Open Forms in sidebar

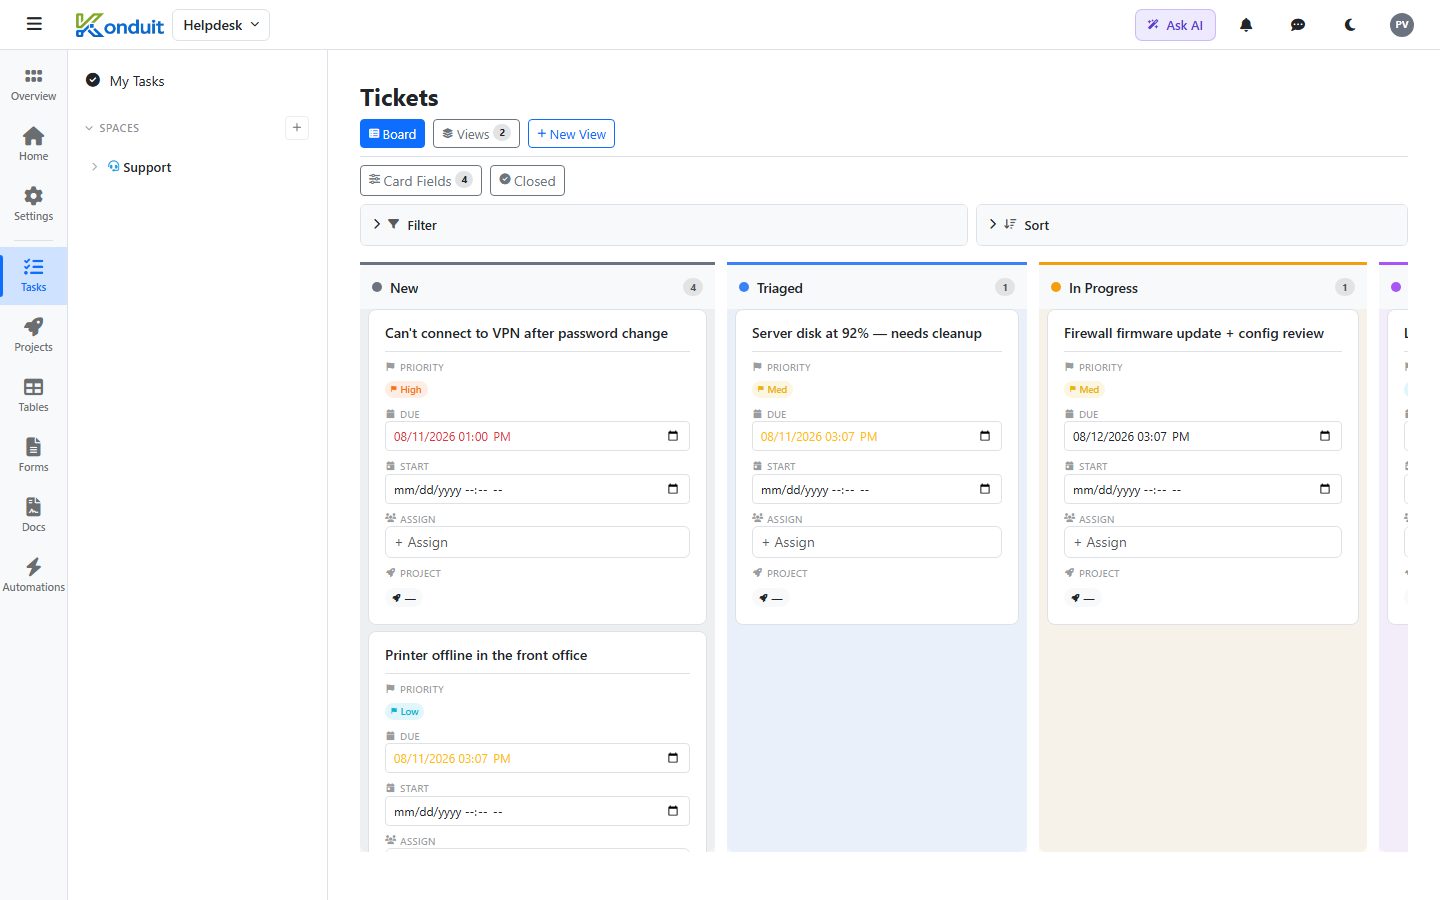(34, 456)
